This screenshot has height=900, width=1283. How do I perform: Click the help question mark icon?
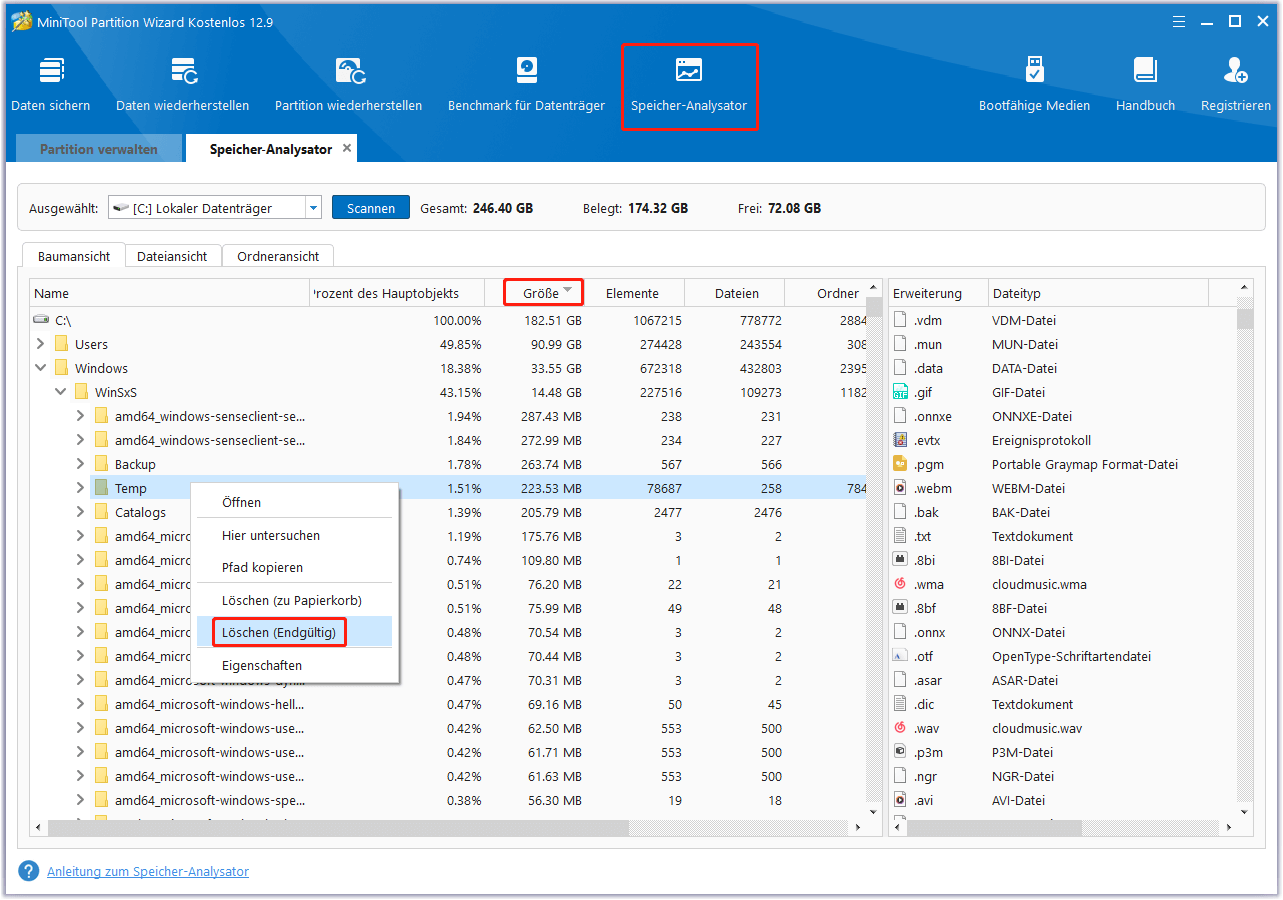pyautogui.click(x=29, y=871)
